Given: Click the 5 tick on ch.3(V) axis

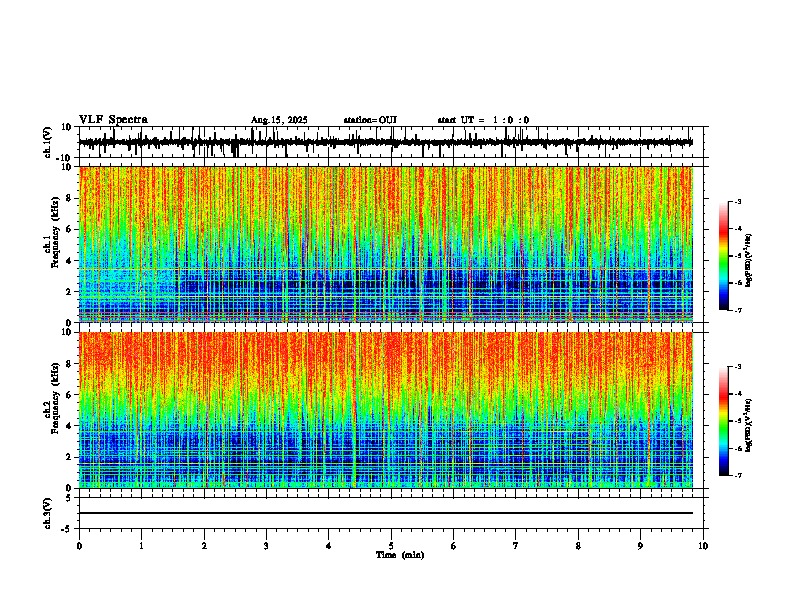Looking at the screenshot, I should [69, 498].
